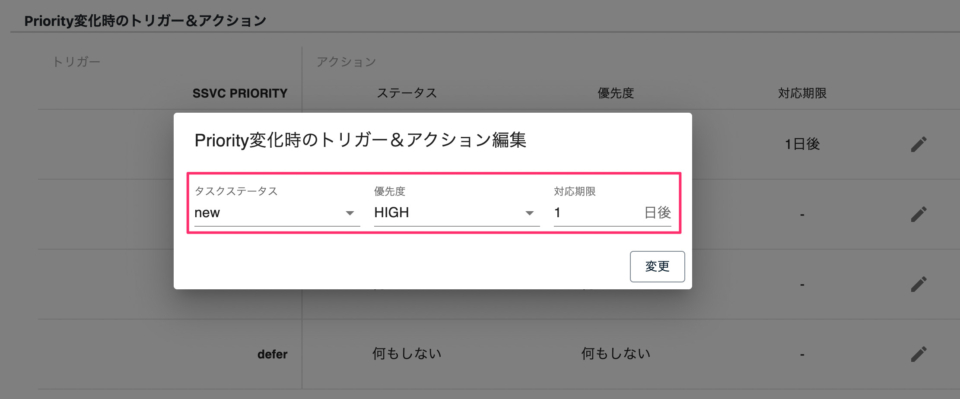Image resolution: width=960 pixels, height=399 pixels.
Task: Click the arrow of the タスクステータス select
Action: click(350, 214)
